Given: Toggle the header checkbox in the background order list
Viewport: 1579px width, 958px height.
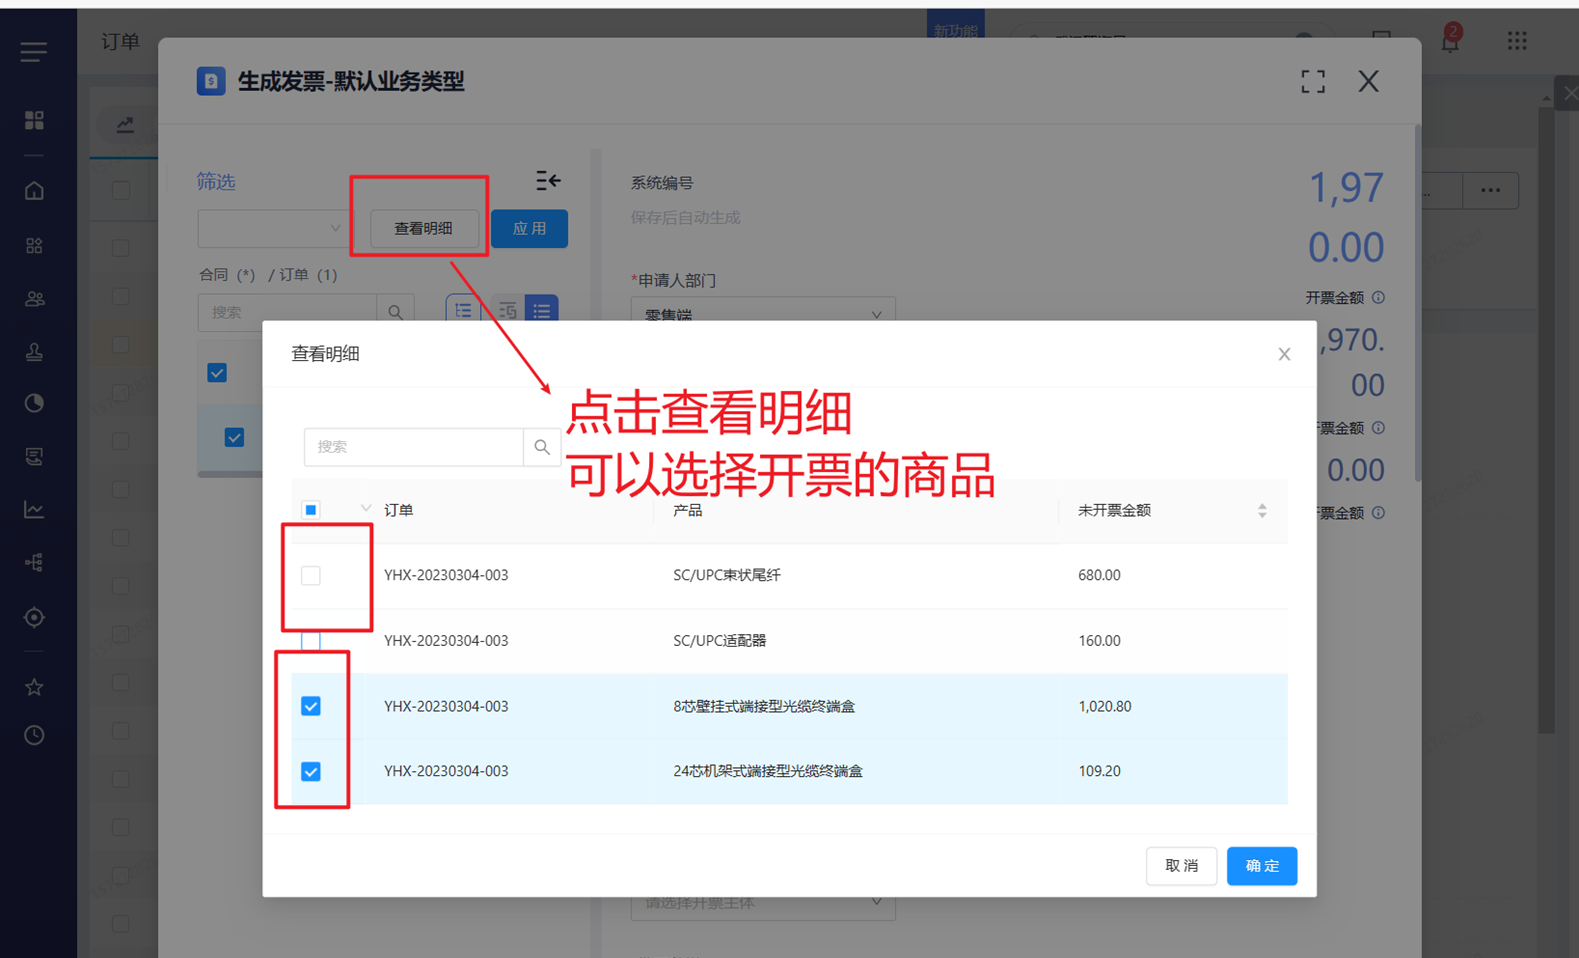Looking at the screenshot, I should coord(121,190).
